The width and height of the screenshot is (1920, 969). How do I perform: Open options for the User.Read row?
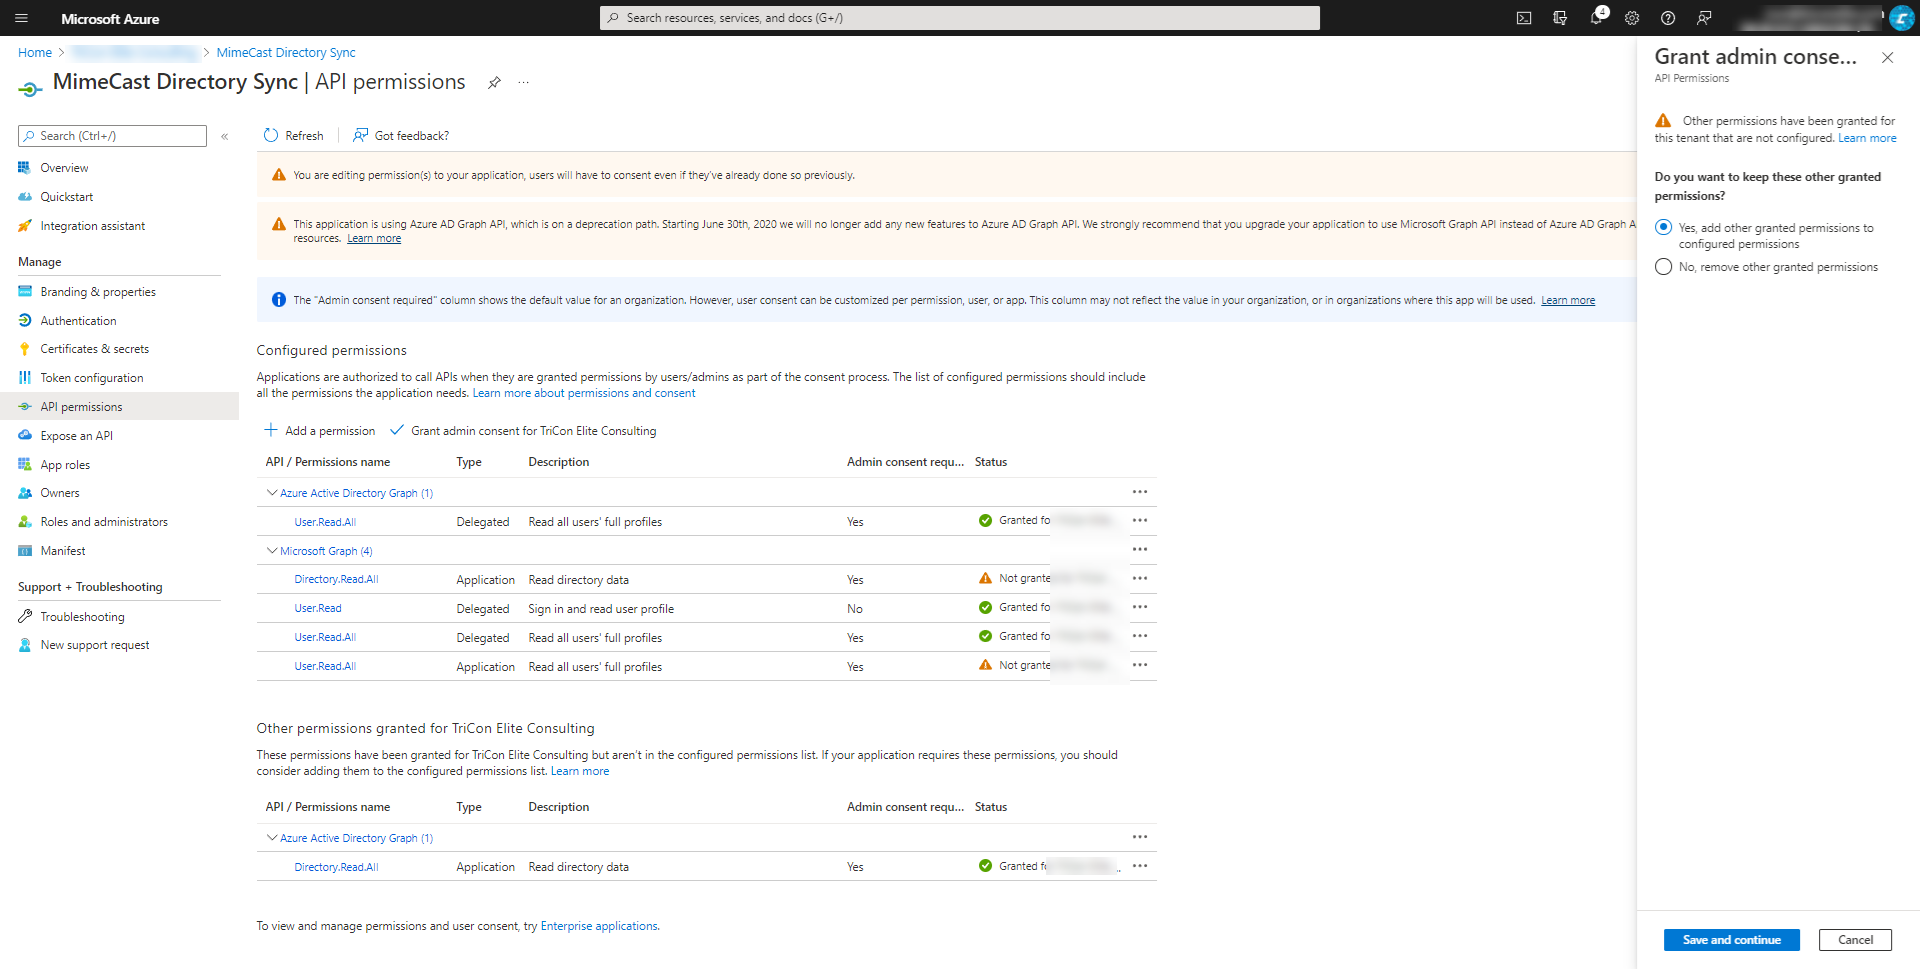pos(1140,608)
